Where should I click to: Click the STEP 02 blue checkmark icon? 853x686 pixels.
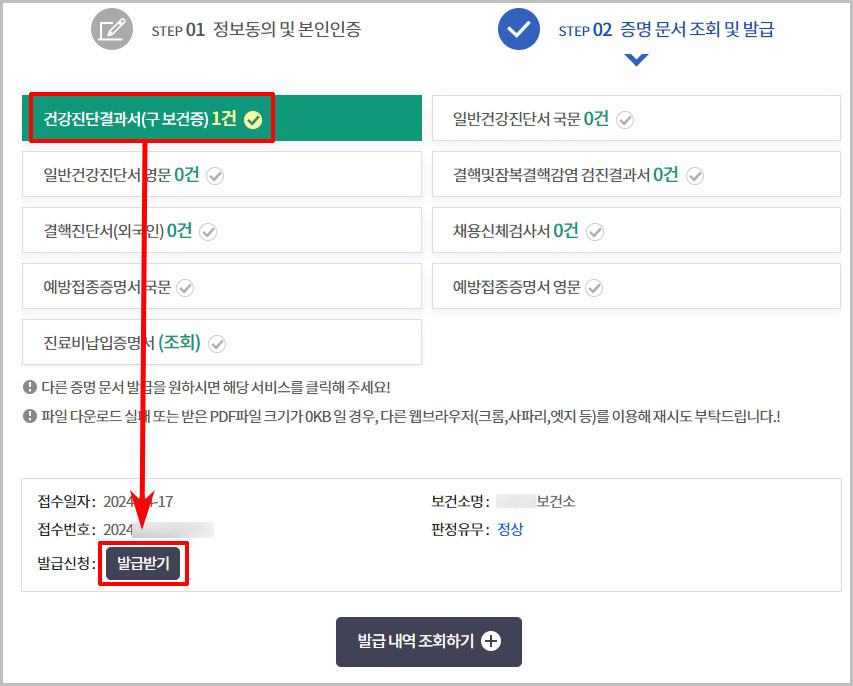tap(519, 29)
